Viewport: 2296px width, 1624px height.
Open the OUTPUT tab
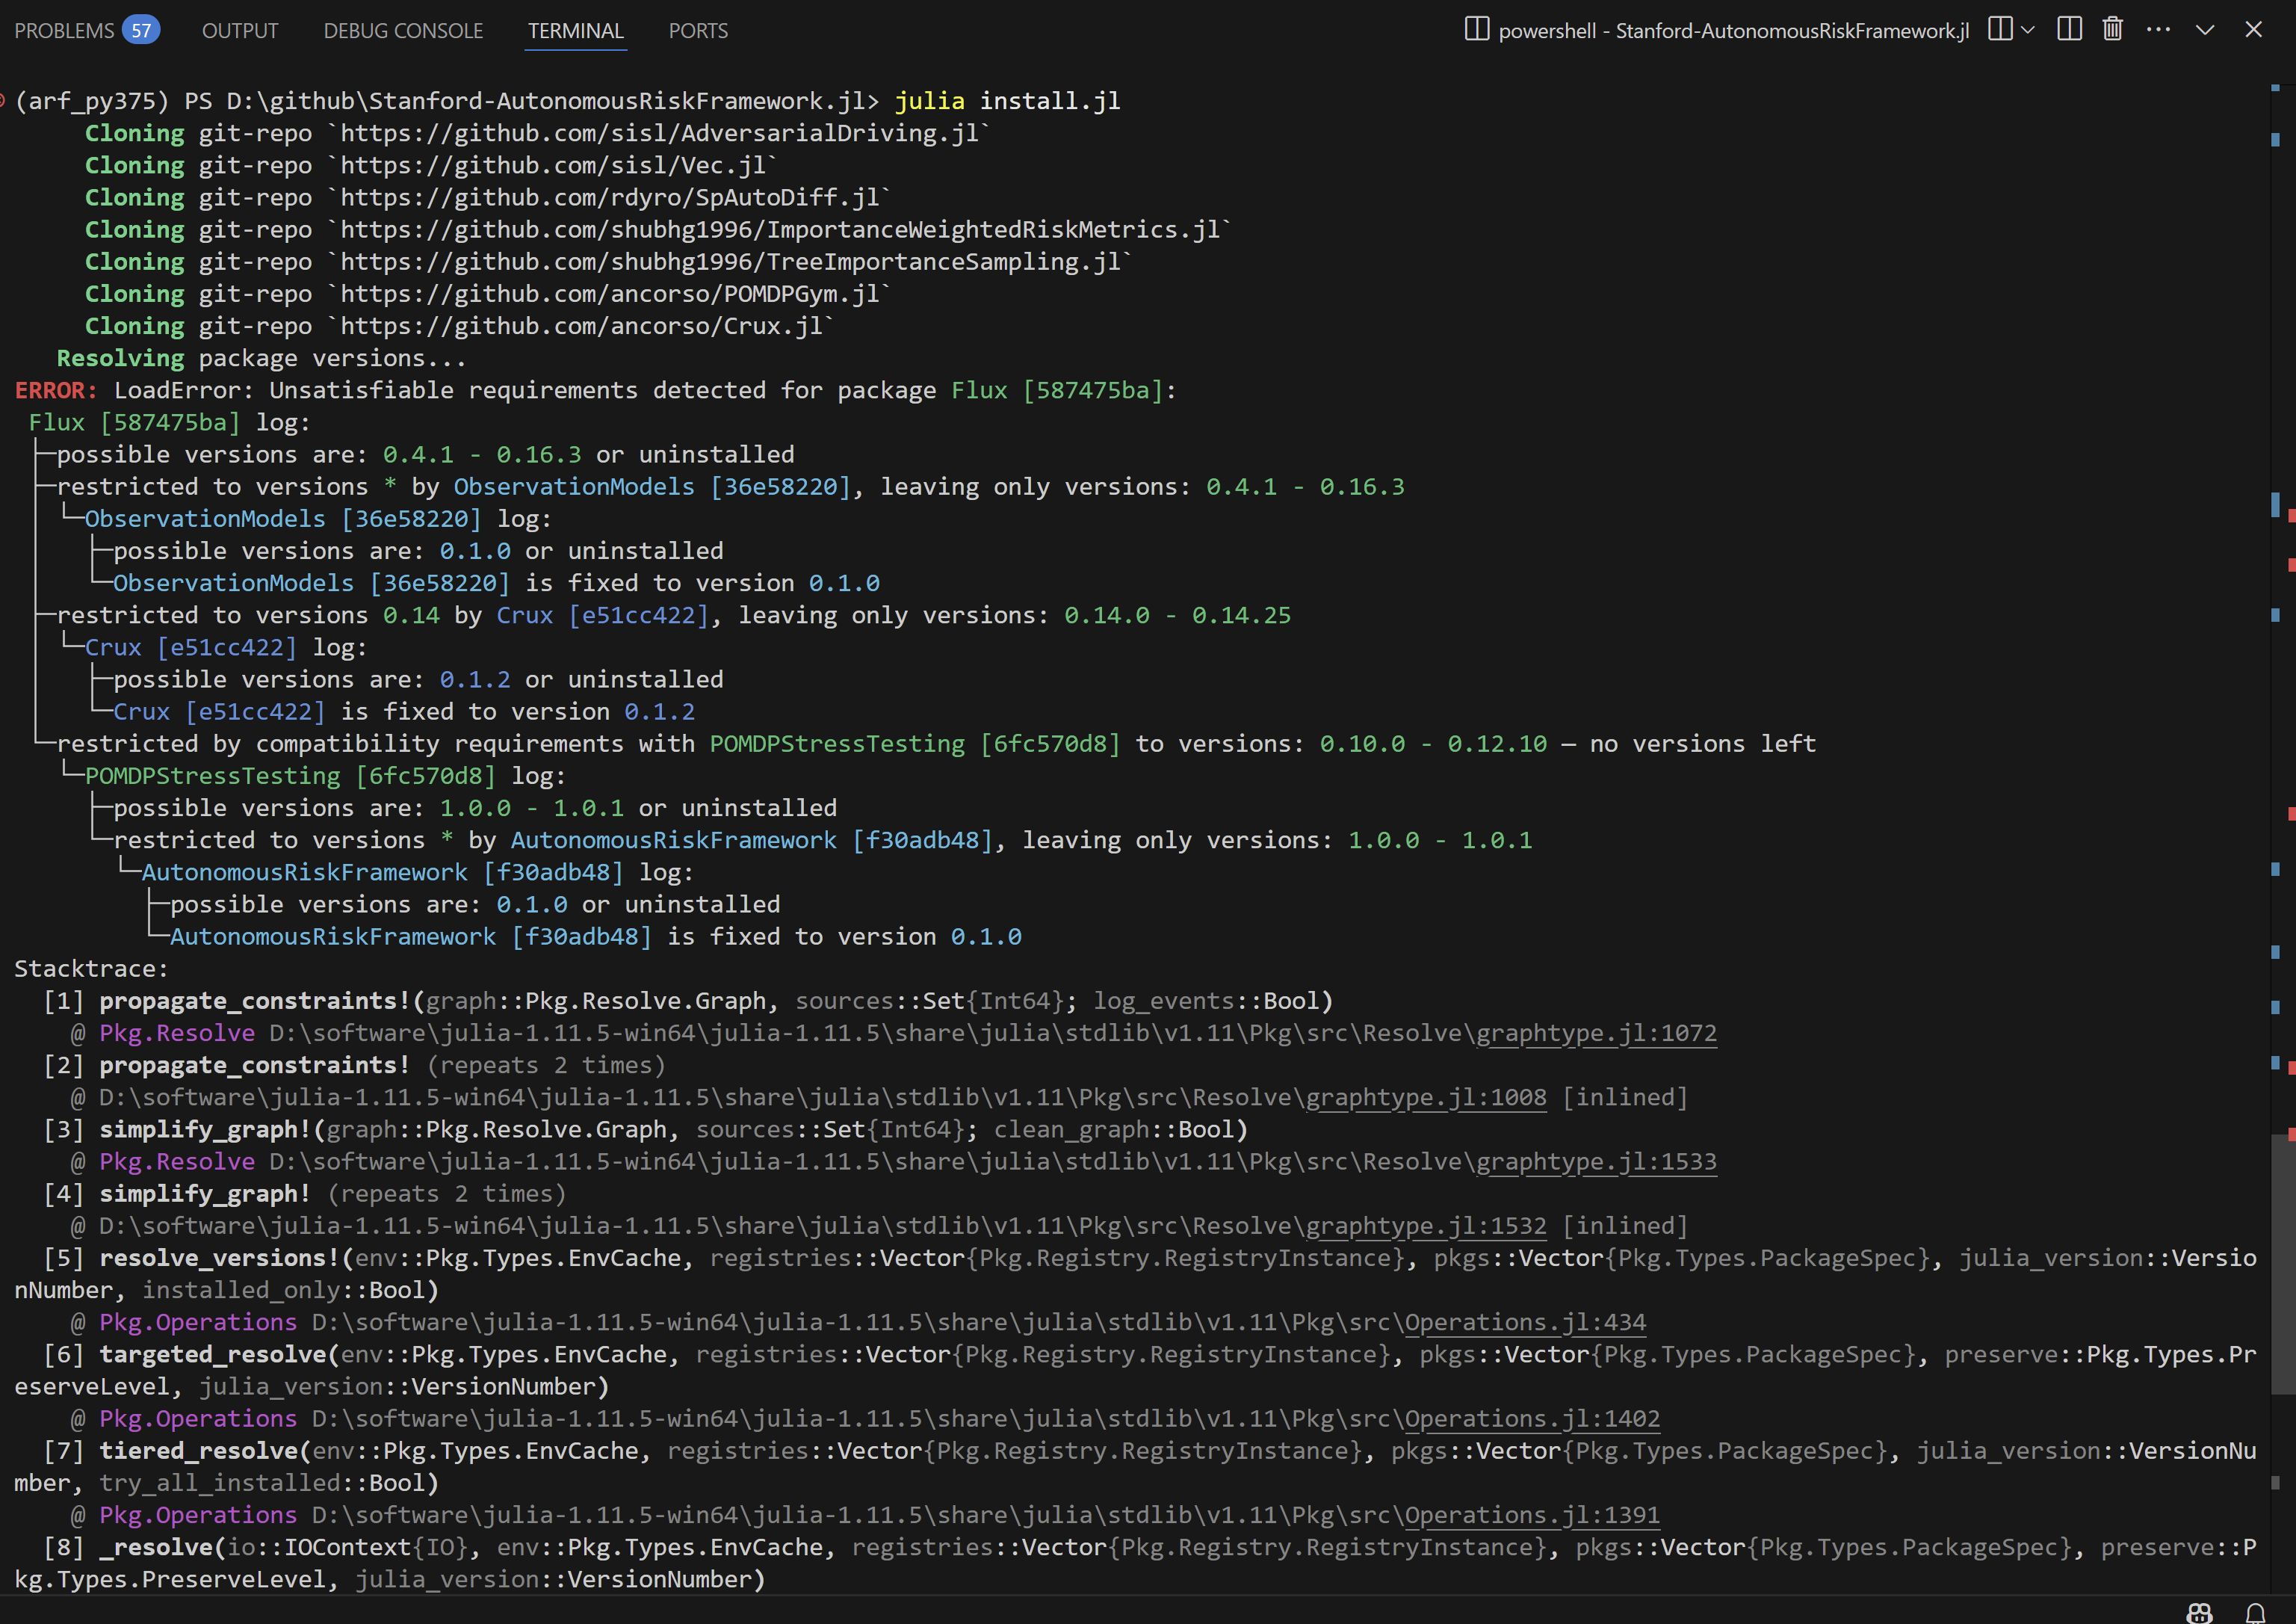(x=240, y=31)
